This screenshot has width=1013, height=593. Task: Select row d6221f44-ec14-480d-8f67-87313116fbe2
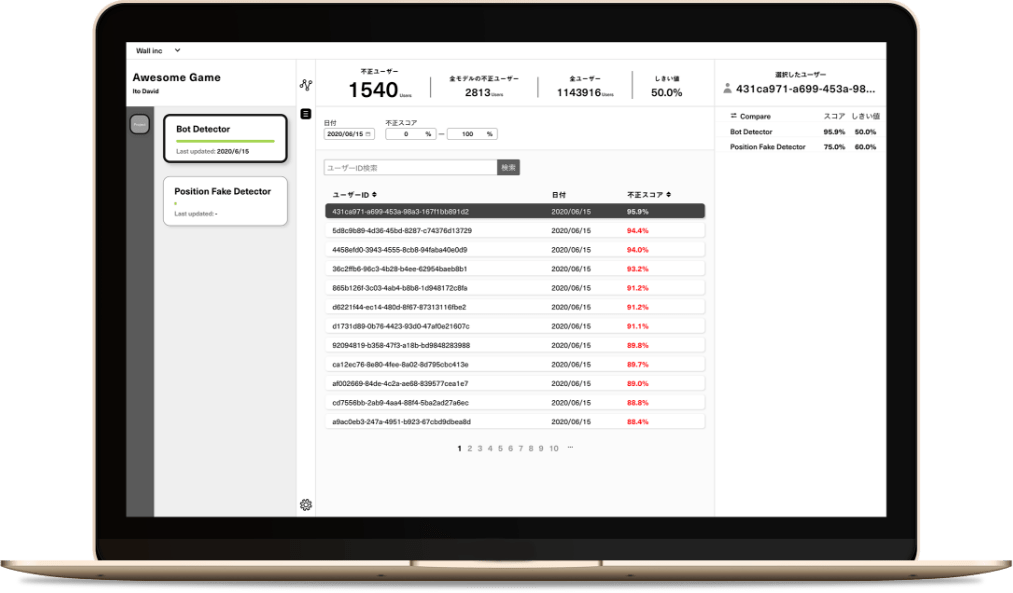tap(515, 307)
